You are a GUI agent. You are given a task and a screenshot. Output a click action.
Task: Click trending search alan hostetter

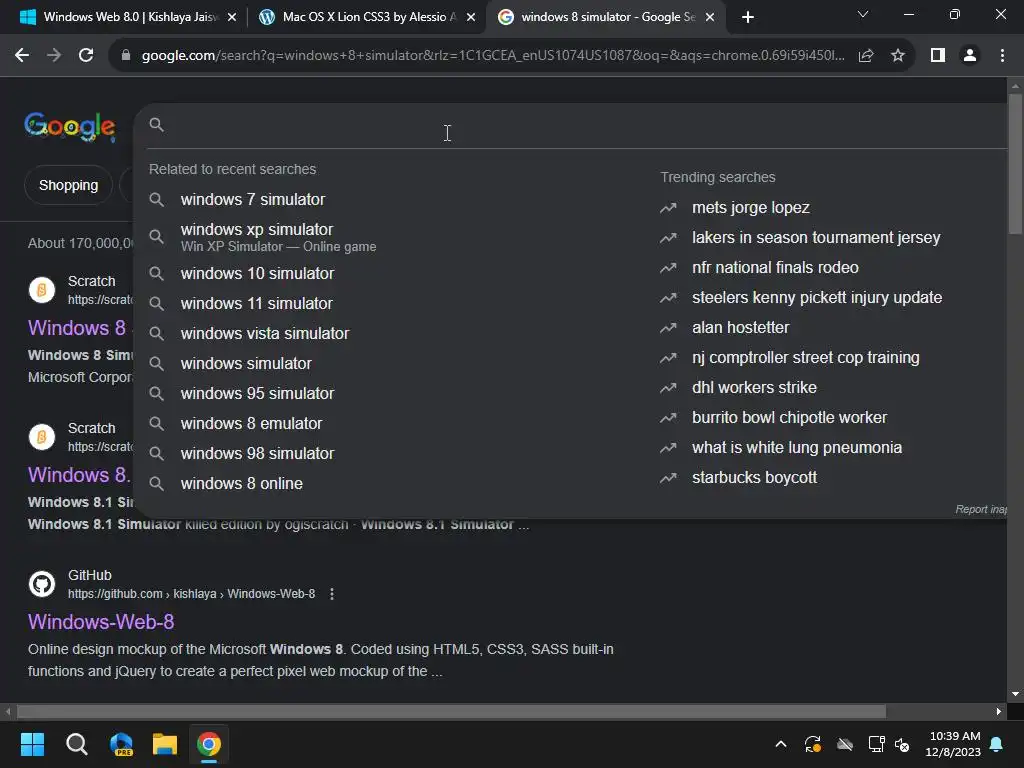[x=741, y=328]
